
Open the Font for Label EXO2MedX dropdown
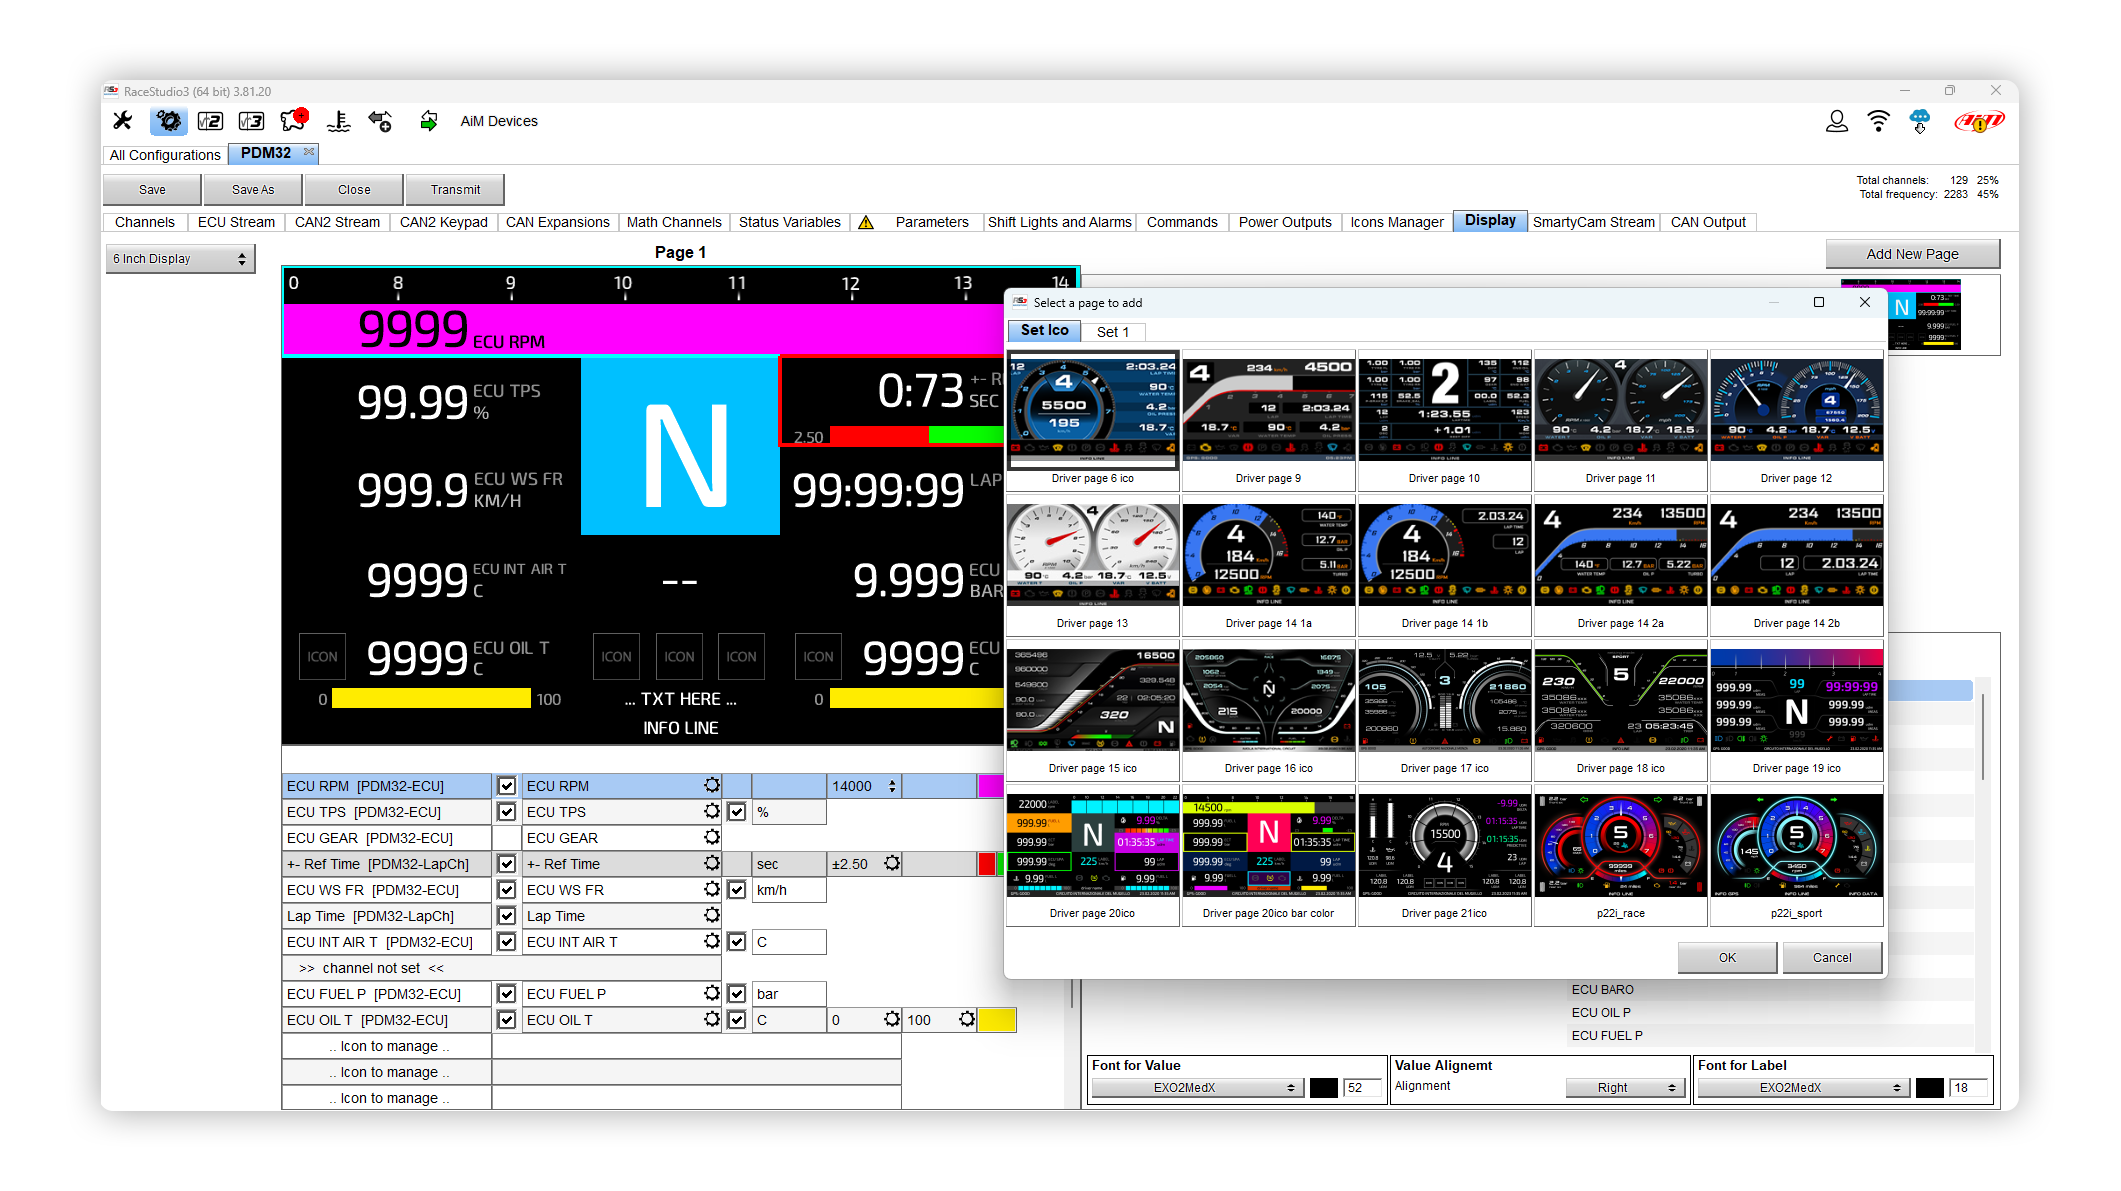point(1802,1088)
